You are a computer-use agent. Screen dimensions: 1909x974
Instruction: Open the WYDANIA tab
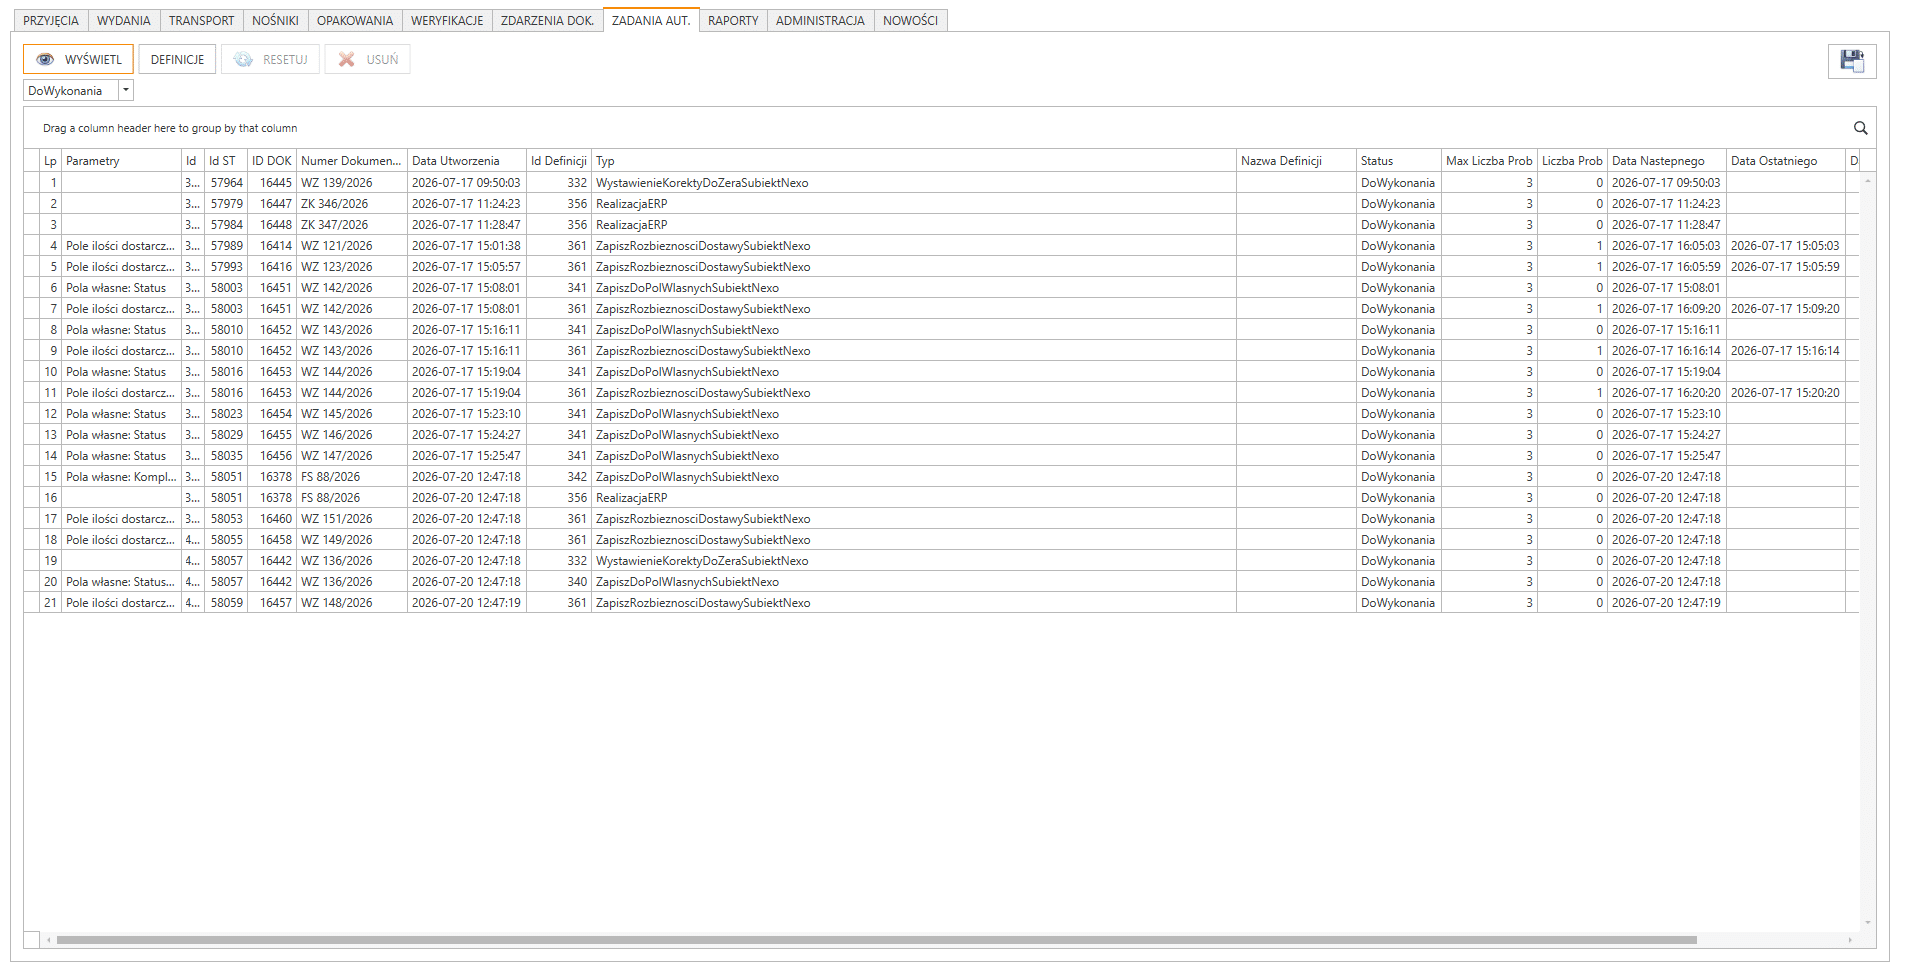[124, 20]
